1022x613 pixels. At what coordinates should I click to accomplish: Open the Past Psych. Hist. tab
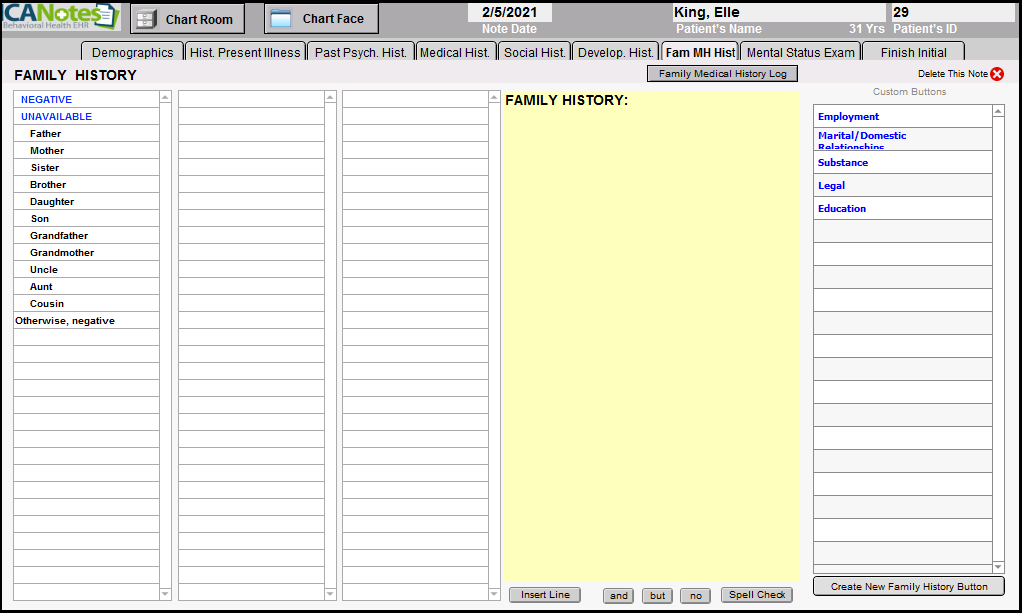(360, 52)
